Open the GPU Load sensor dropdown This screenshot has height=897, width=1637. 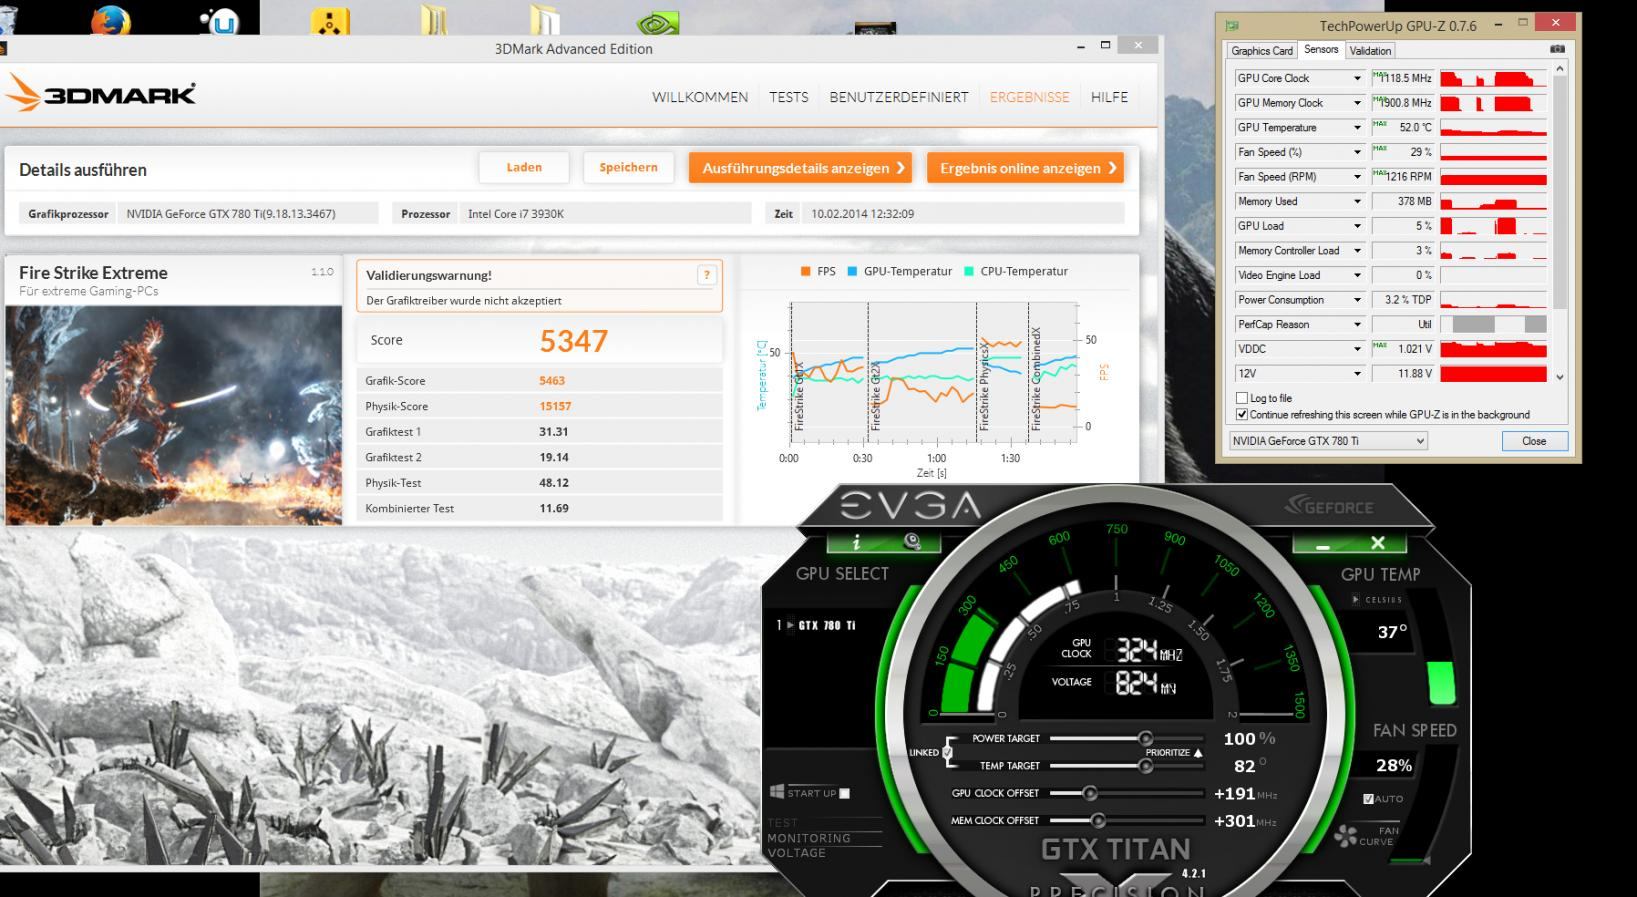click(x=1357, y=226)
